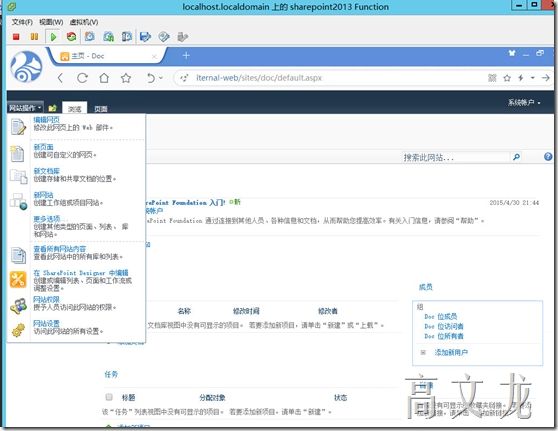
Task: Open the Doc 的成员 group link
Action: [441, 316]
